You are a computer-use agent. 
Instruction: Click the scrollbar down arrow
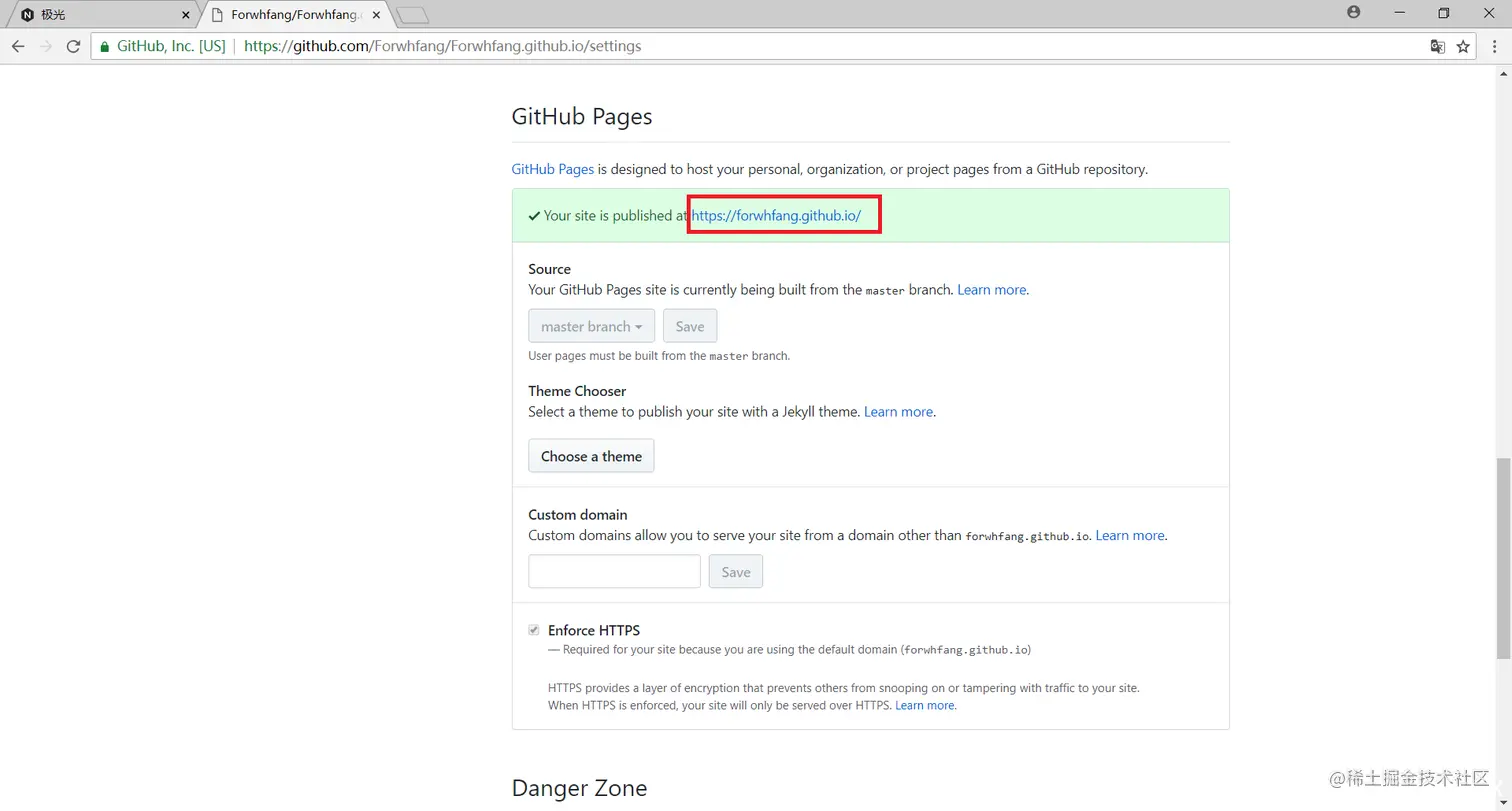[x=1503, y=802]
